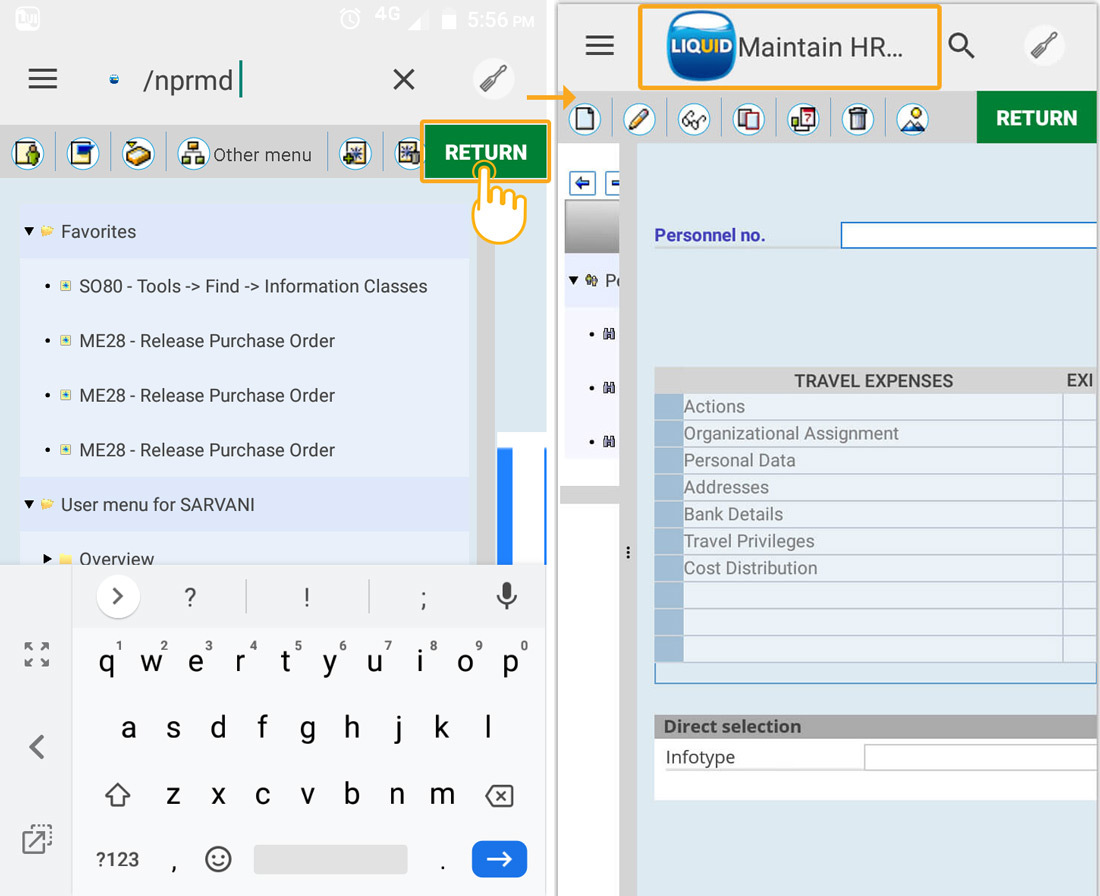Expand the Overview folder node
The height and width of the screenshot is (896, 1100).
48,559
